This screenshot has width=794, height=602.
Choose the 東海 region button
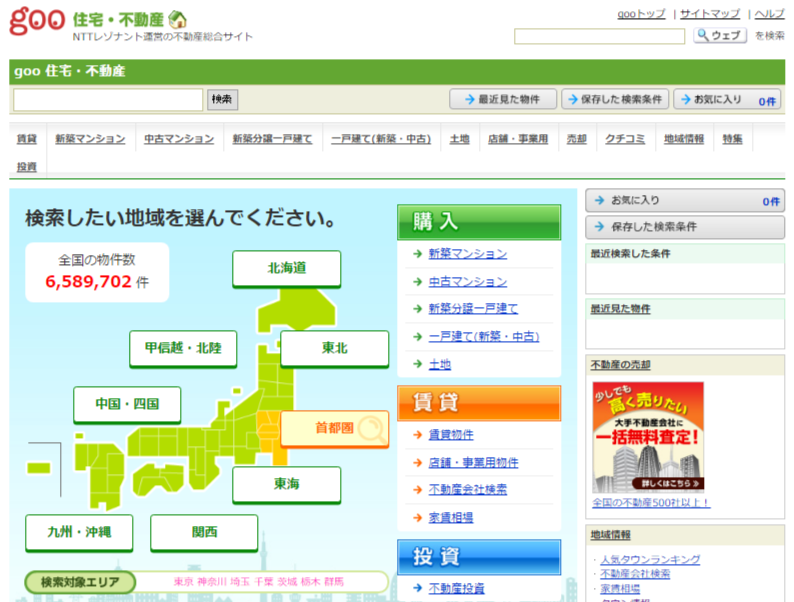[287, 484]
